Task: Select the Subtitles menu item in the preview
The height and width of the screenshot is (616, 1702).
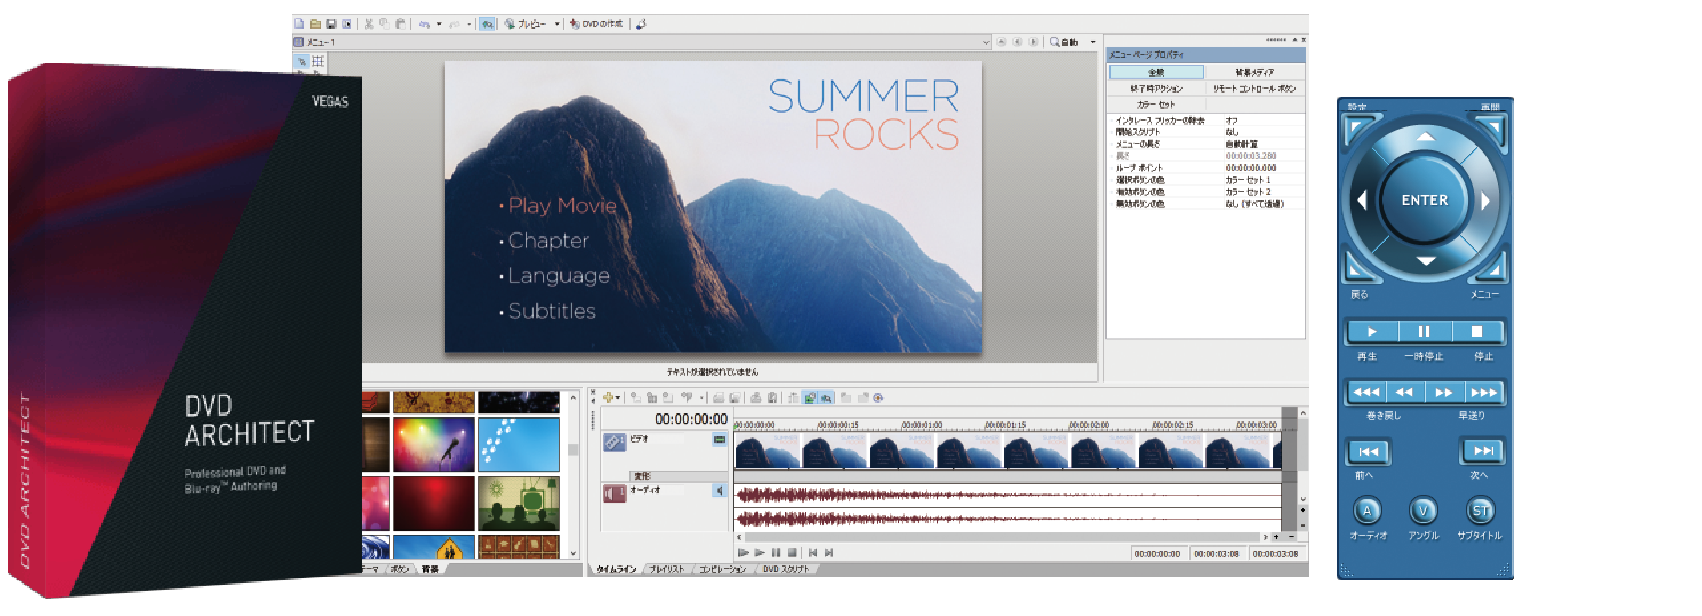Action: (551, 311)
